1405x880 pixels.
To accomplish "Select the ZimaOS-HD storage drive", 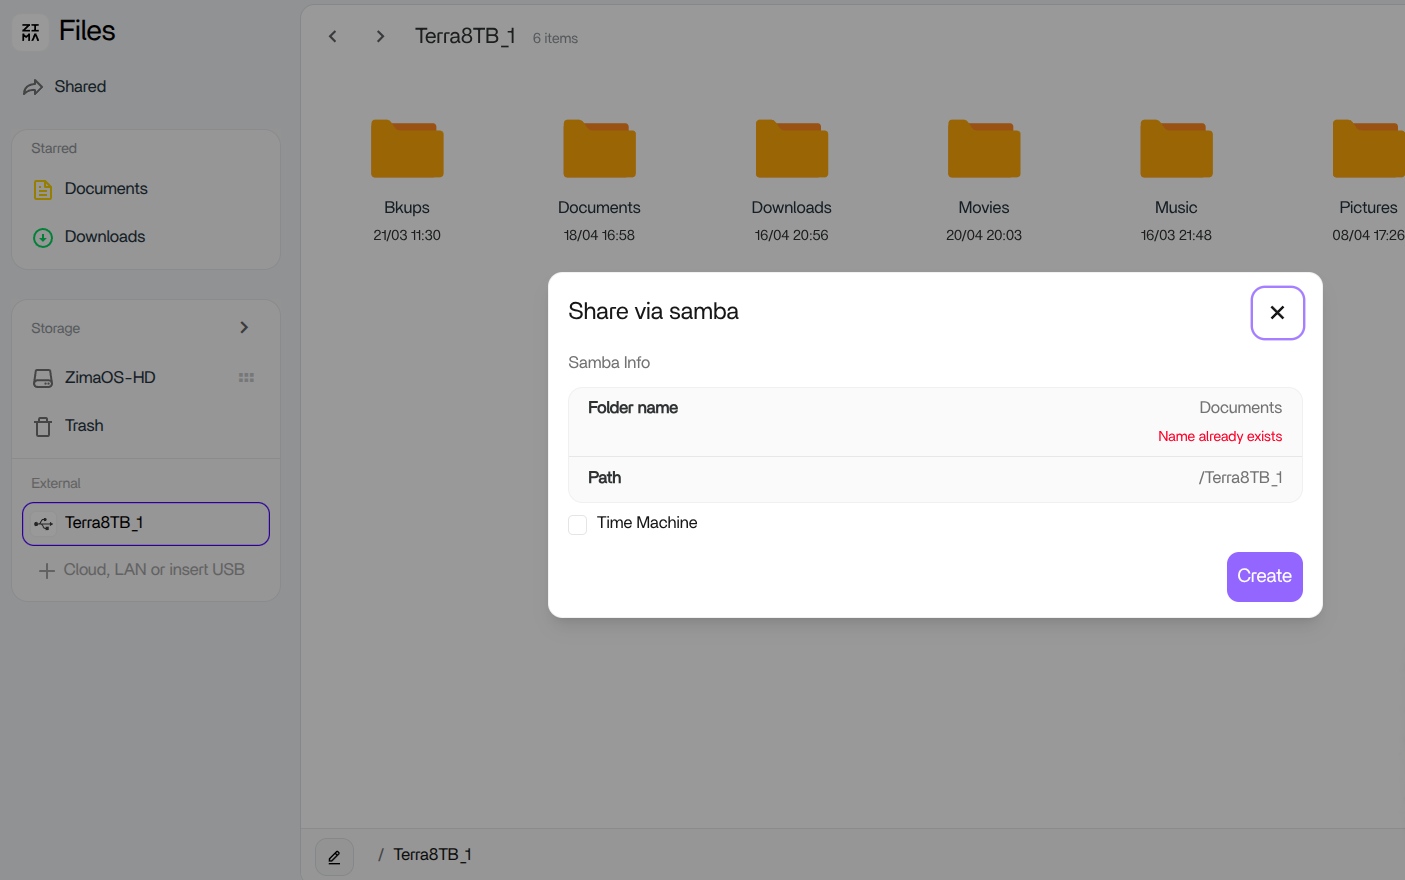I will click(110, 378).
